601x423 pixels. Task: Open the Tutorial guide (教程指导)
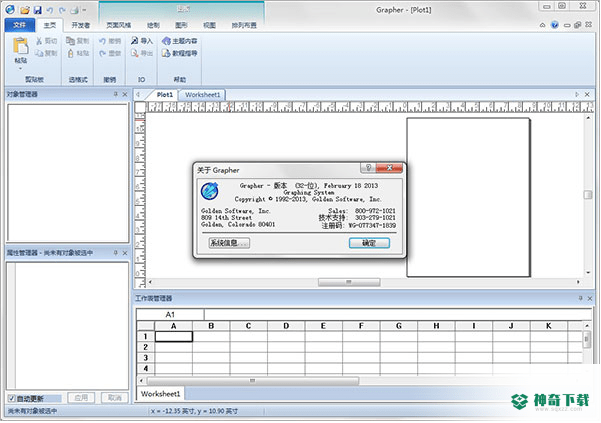(179, 53)
